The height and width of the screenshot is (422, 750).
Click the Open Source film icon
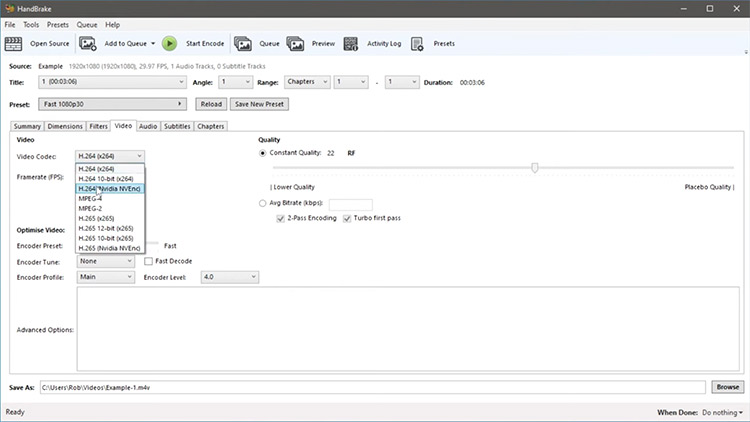coord(13,44)
